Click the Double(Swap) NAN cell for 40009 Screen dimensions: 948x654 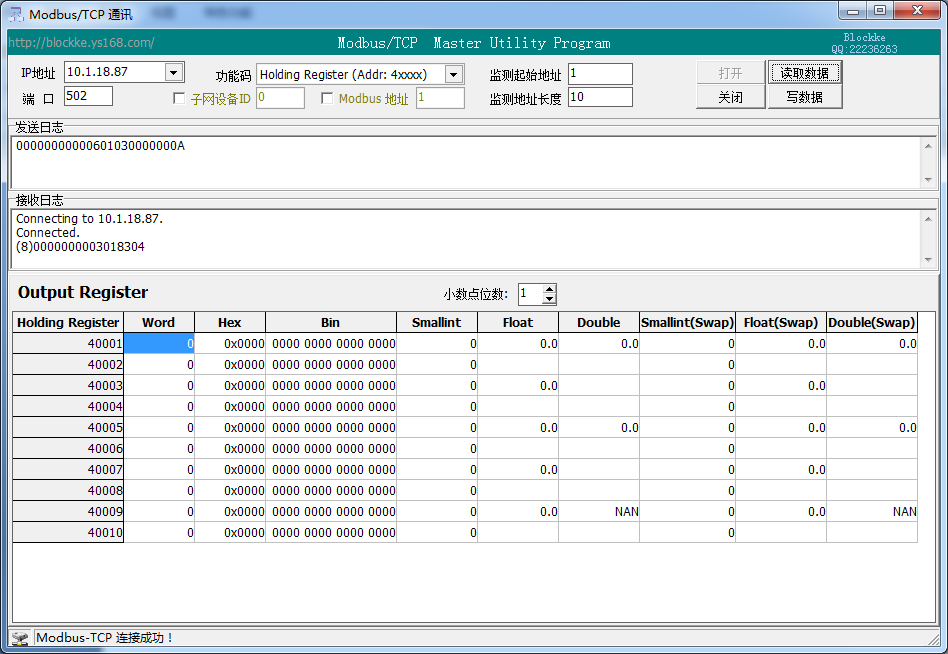tap(872, 511)
